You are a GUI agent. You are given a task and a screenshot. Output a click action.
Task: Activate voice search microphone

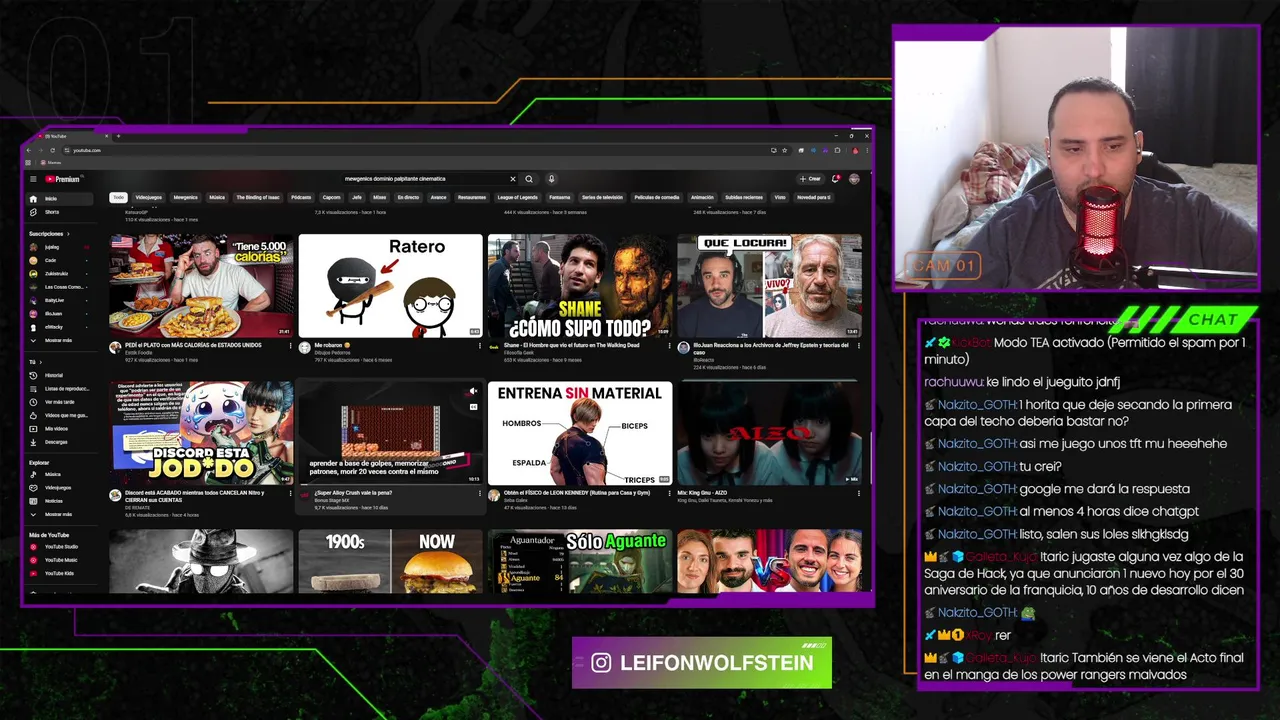coord(551,179)
